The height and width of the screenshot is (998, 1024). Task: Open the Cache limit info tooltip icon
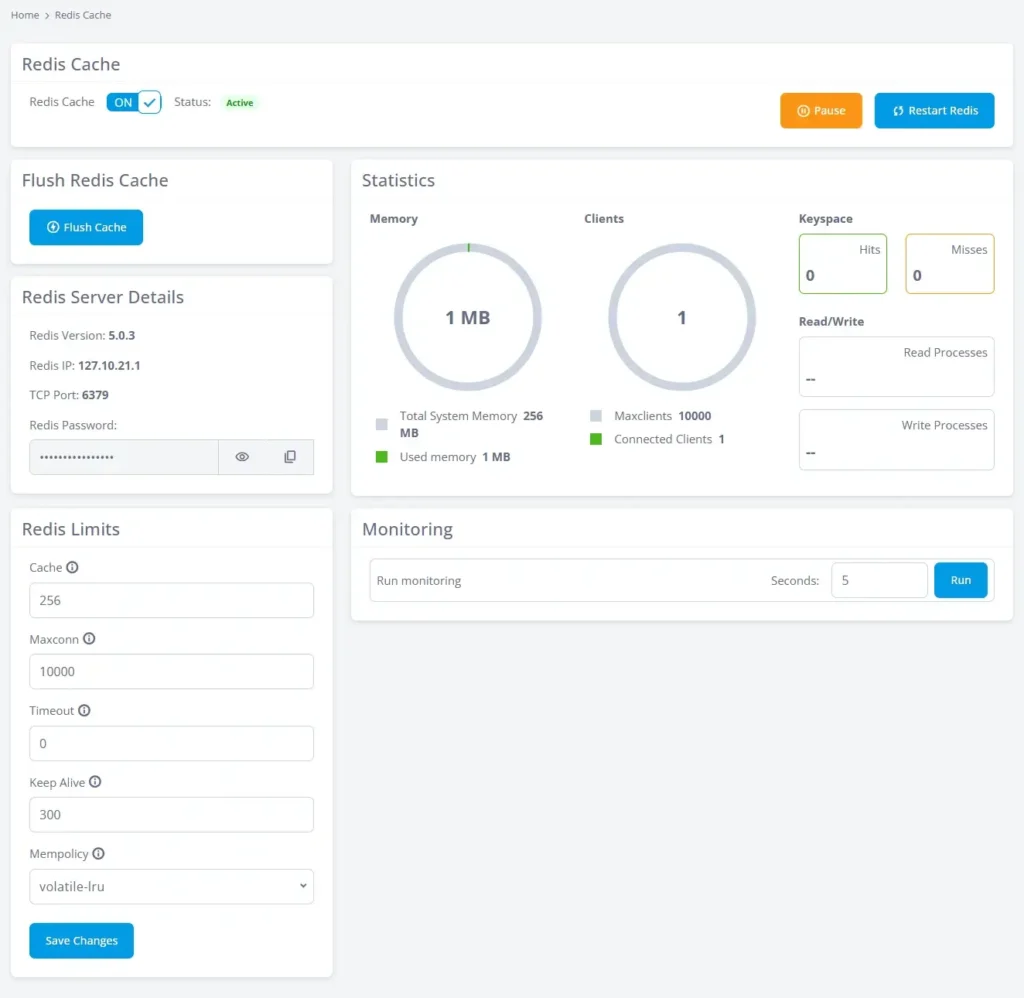71,567
